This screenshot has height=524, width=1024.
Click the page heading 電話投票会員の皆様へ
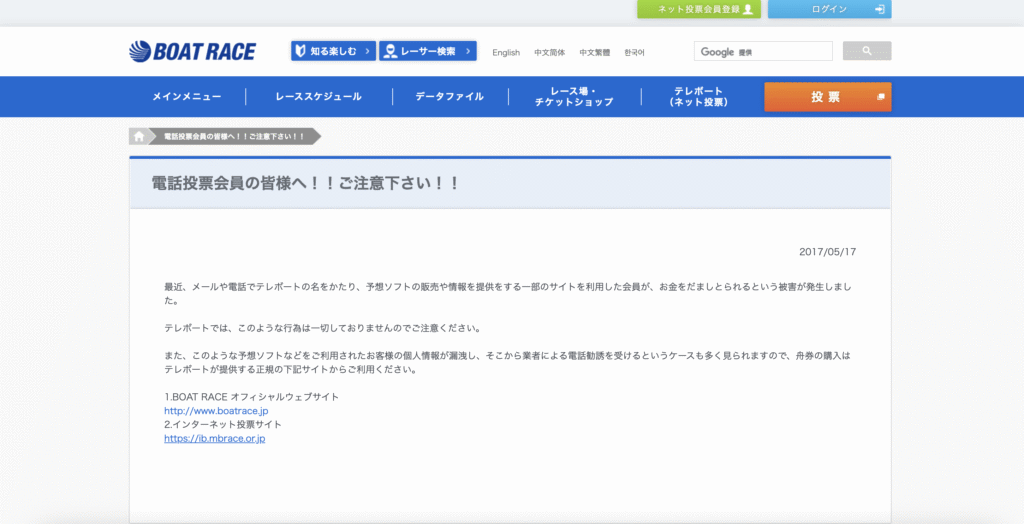point(306,183)
